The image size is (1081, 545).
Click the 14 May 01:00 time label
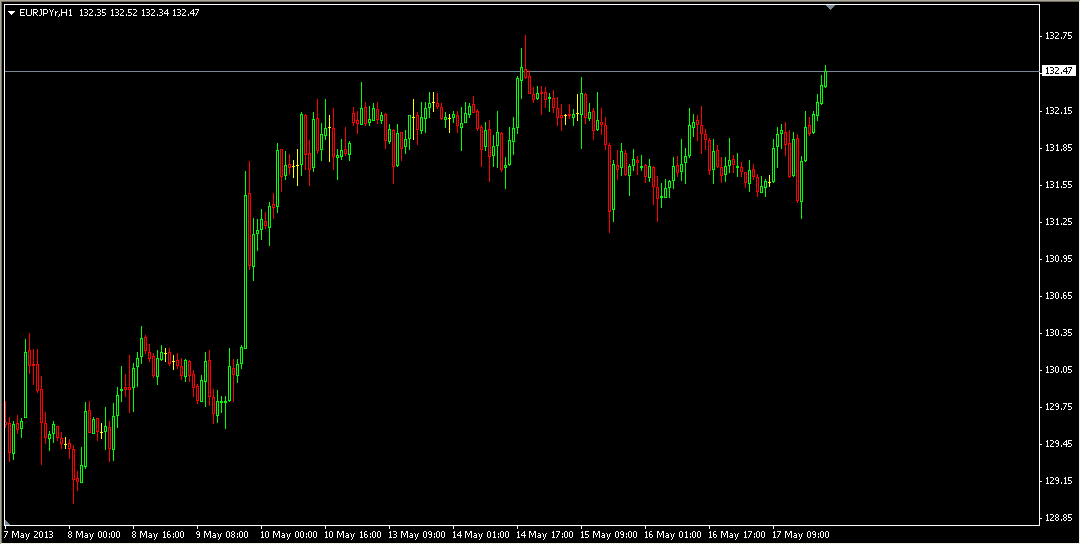[482, 535]
